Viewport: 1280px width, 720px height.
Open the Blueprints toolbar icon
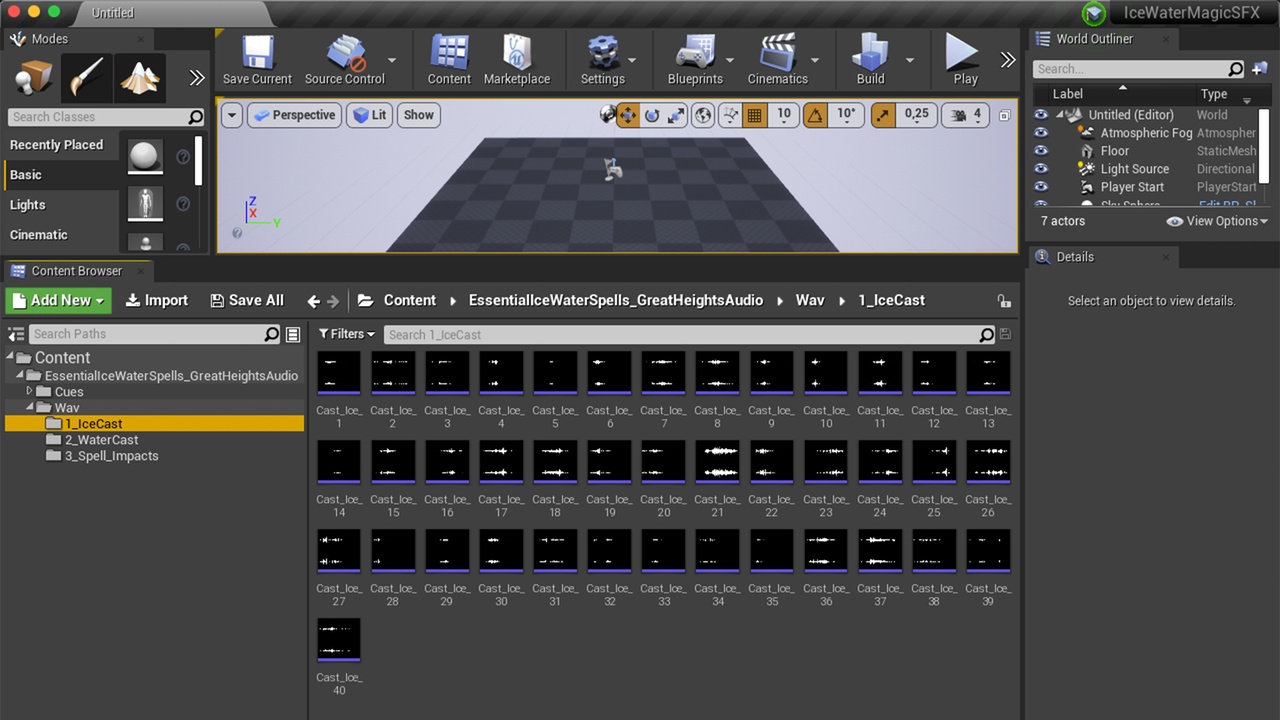pyautogui.click(x=694, y=53)
